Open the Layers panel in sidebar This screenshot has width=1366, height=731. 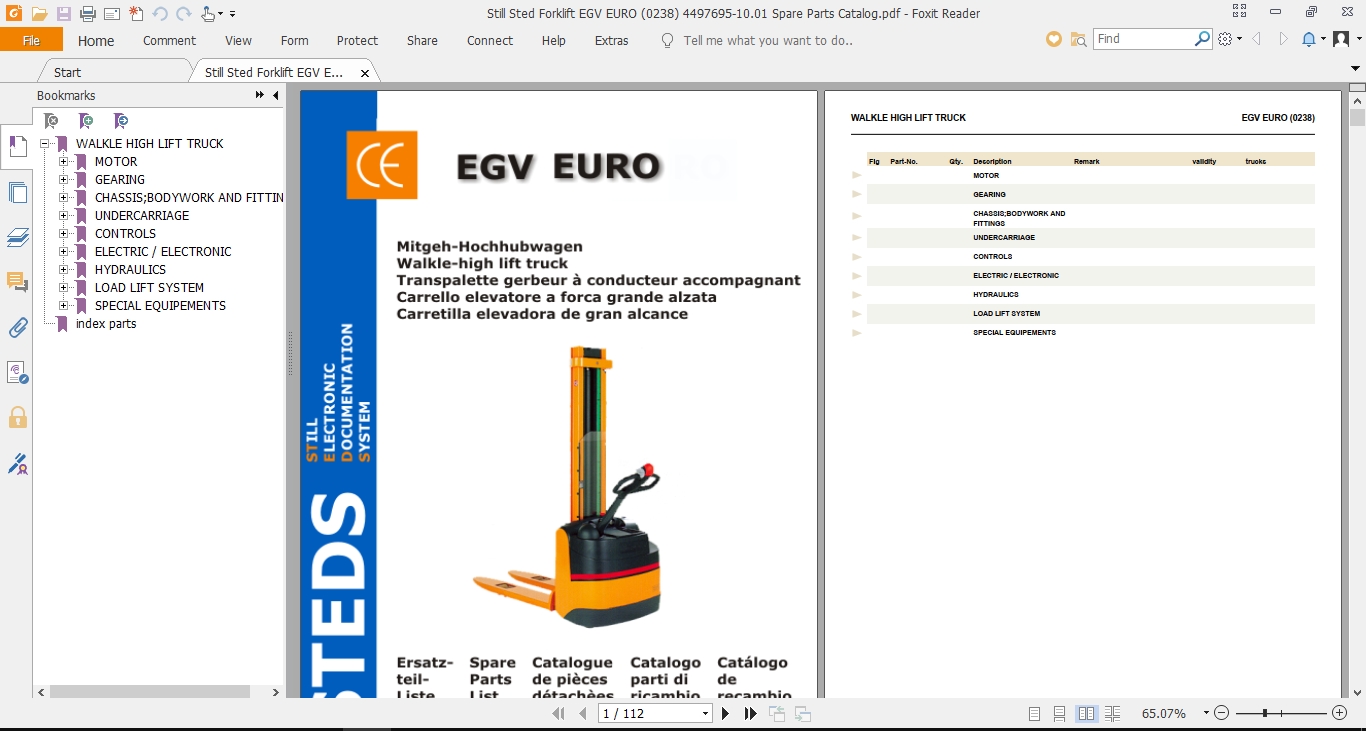tap(18, 237)
